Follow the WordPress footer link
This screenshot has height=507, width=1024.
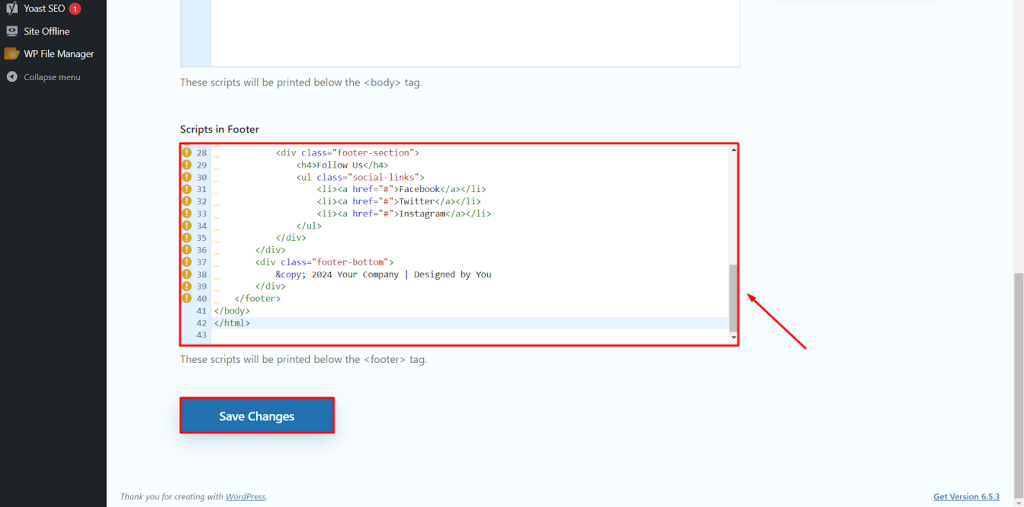(x=246, y=497)
